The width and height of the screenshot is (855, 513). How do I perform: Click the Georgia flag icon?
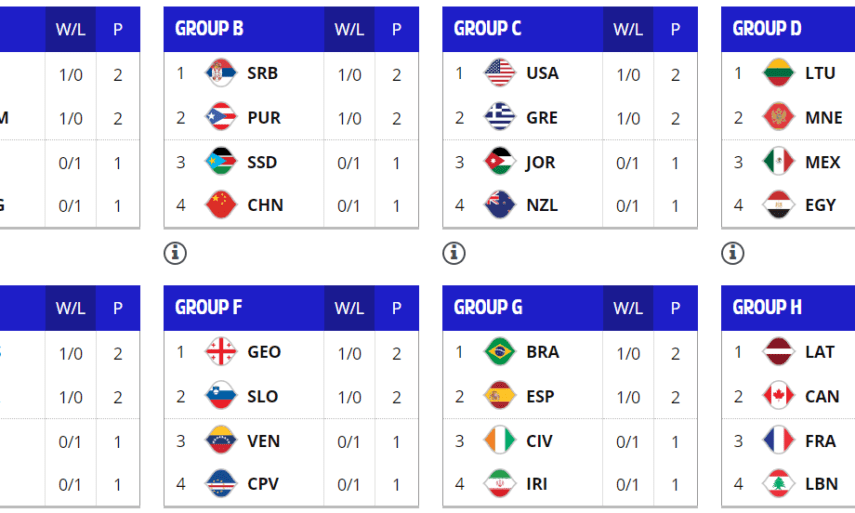point(220,352)
